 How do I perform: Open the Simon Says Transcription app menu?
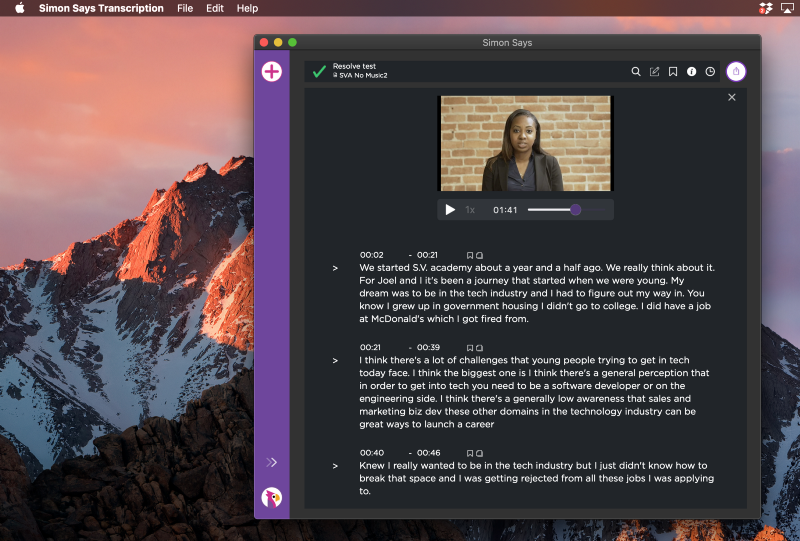[x=101, y=8]
